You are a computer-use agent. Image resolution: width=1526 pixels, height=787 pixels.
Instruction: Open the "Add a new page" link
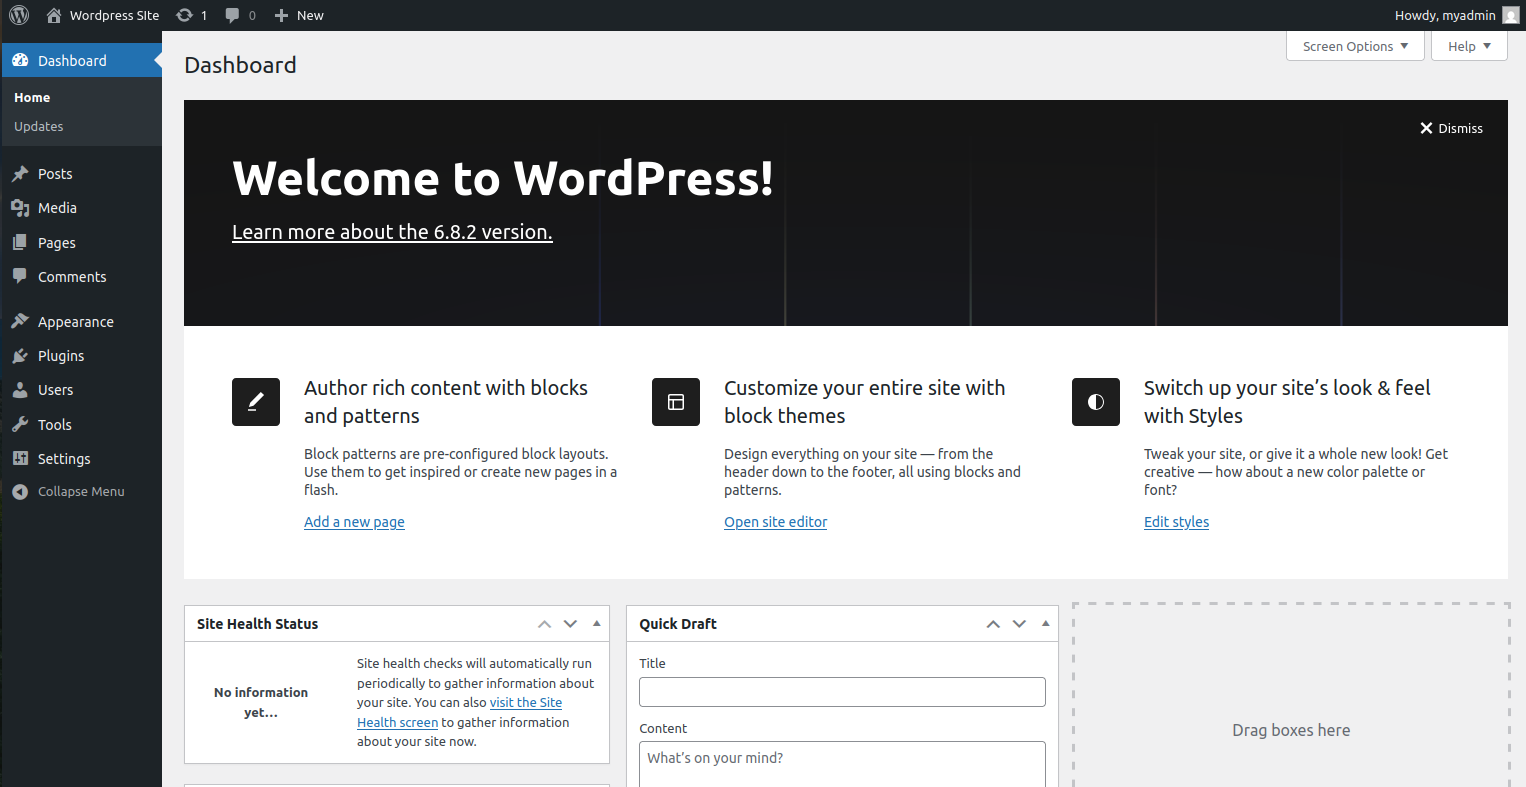coord(354,522)
